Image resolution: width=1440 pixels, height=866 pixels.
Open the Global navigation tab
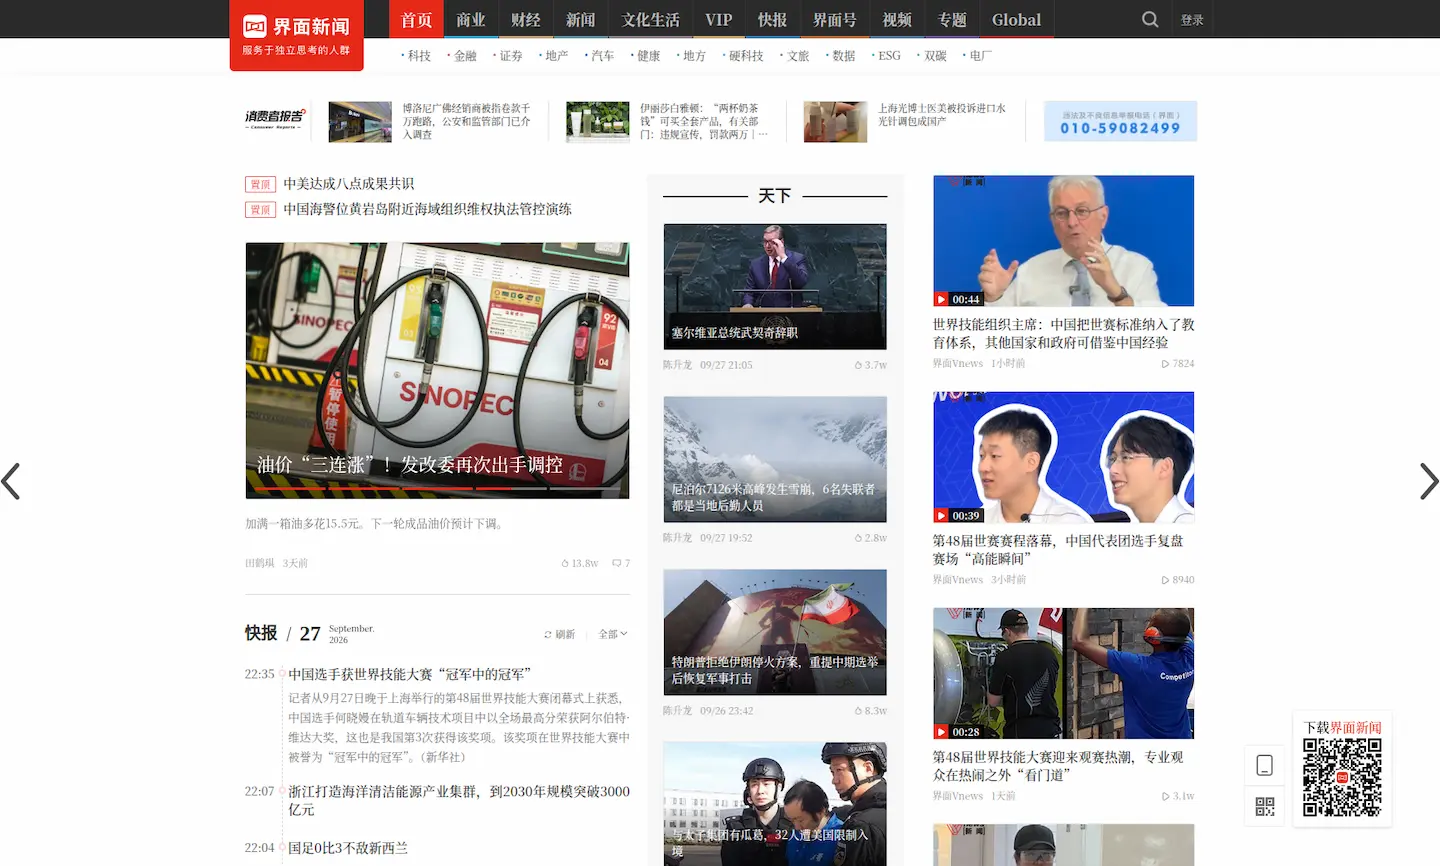click(1016, 19)
